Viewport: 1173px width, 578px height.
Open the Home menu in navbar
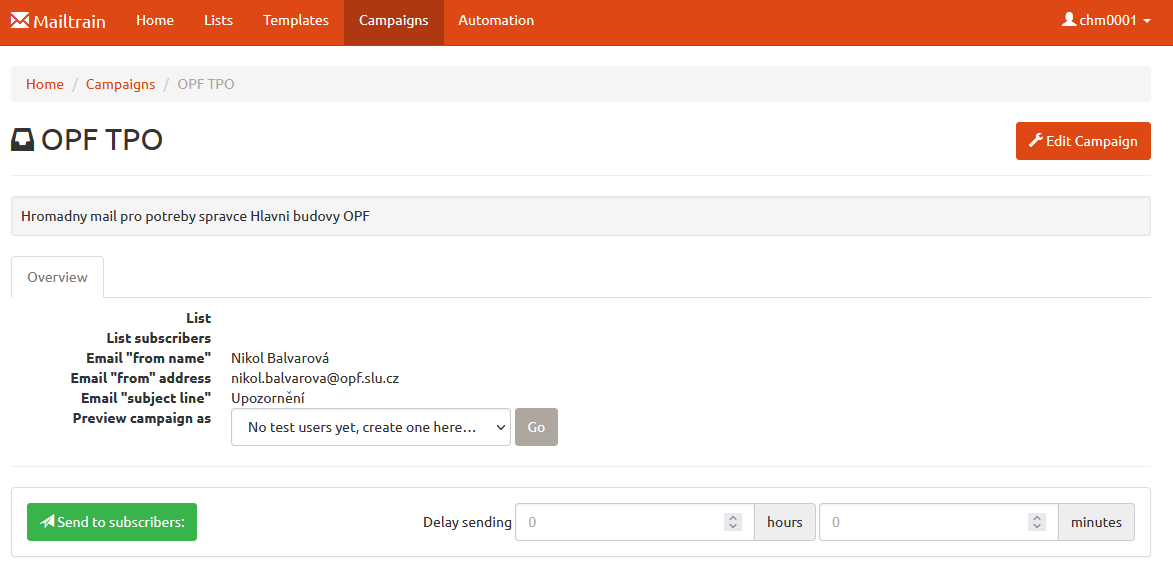(x=155, y=20)
